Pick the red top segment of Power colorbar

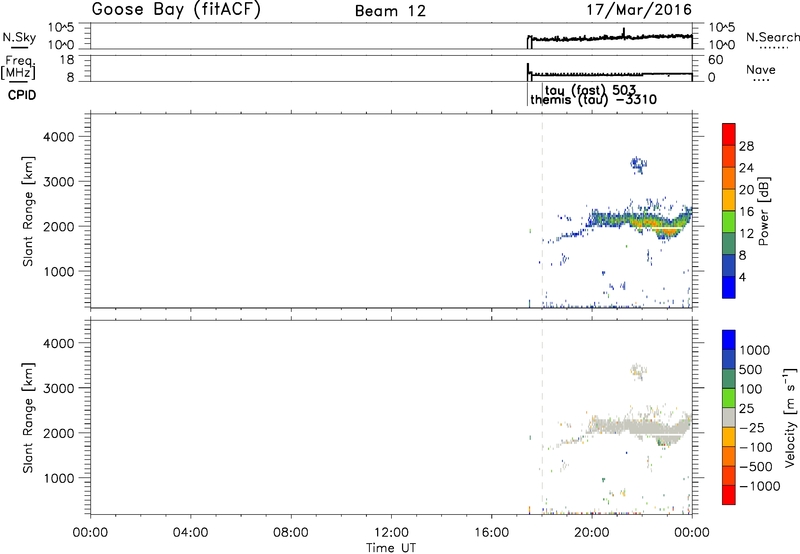click(729, 134)
